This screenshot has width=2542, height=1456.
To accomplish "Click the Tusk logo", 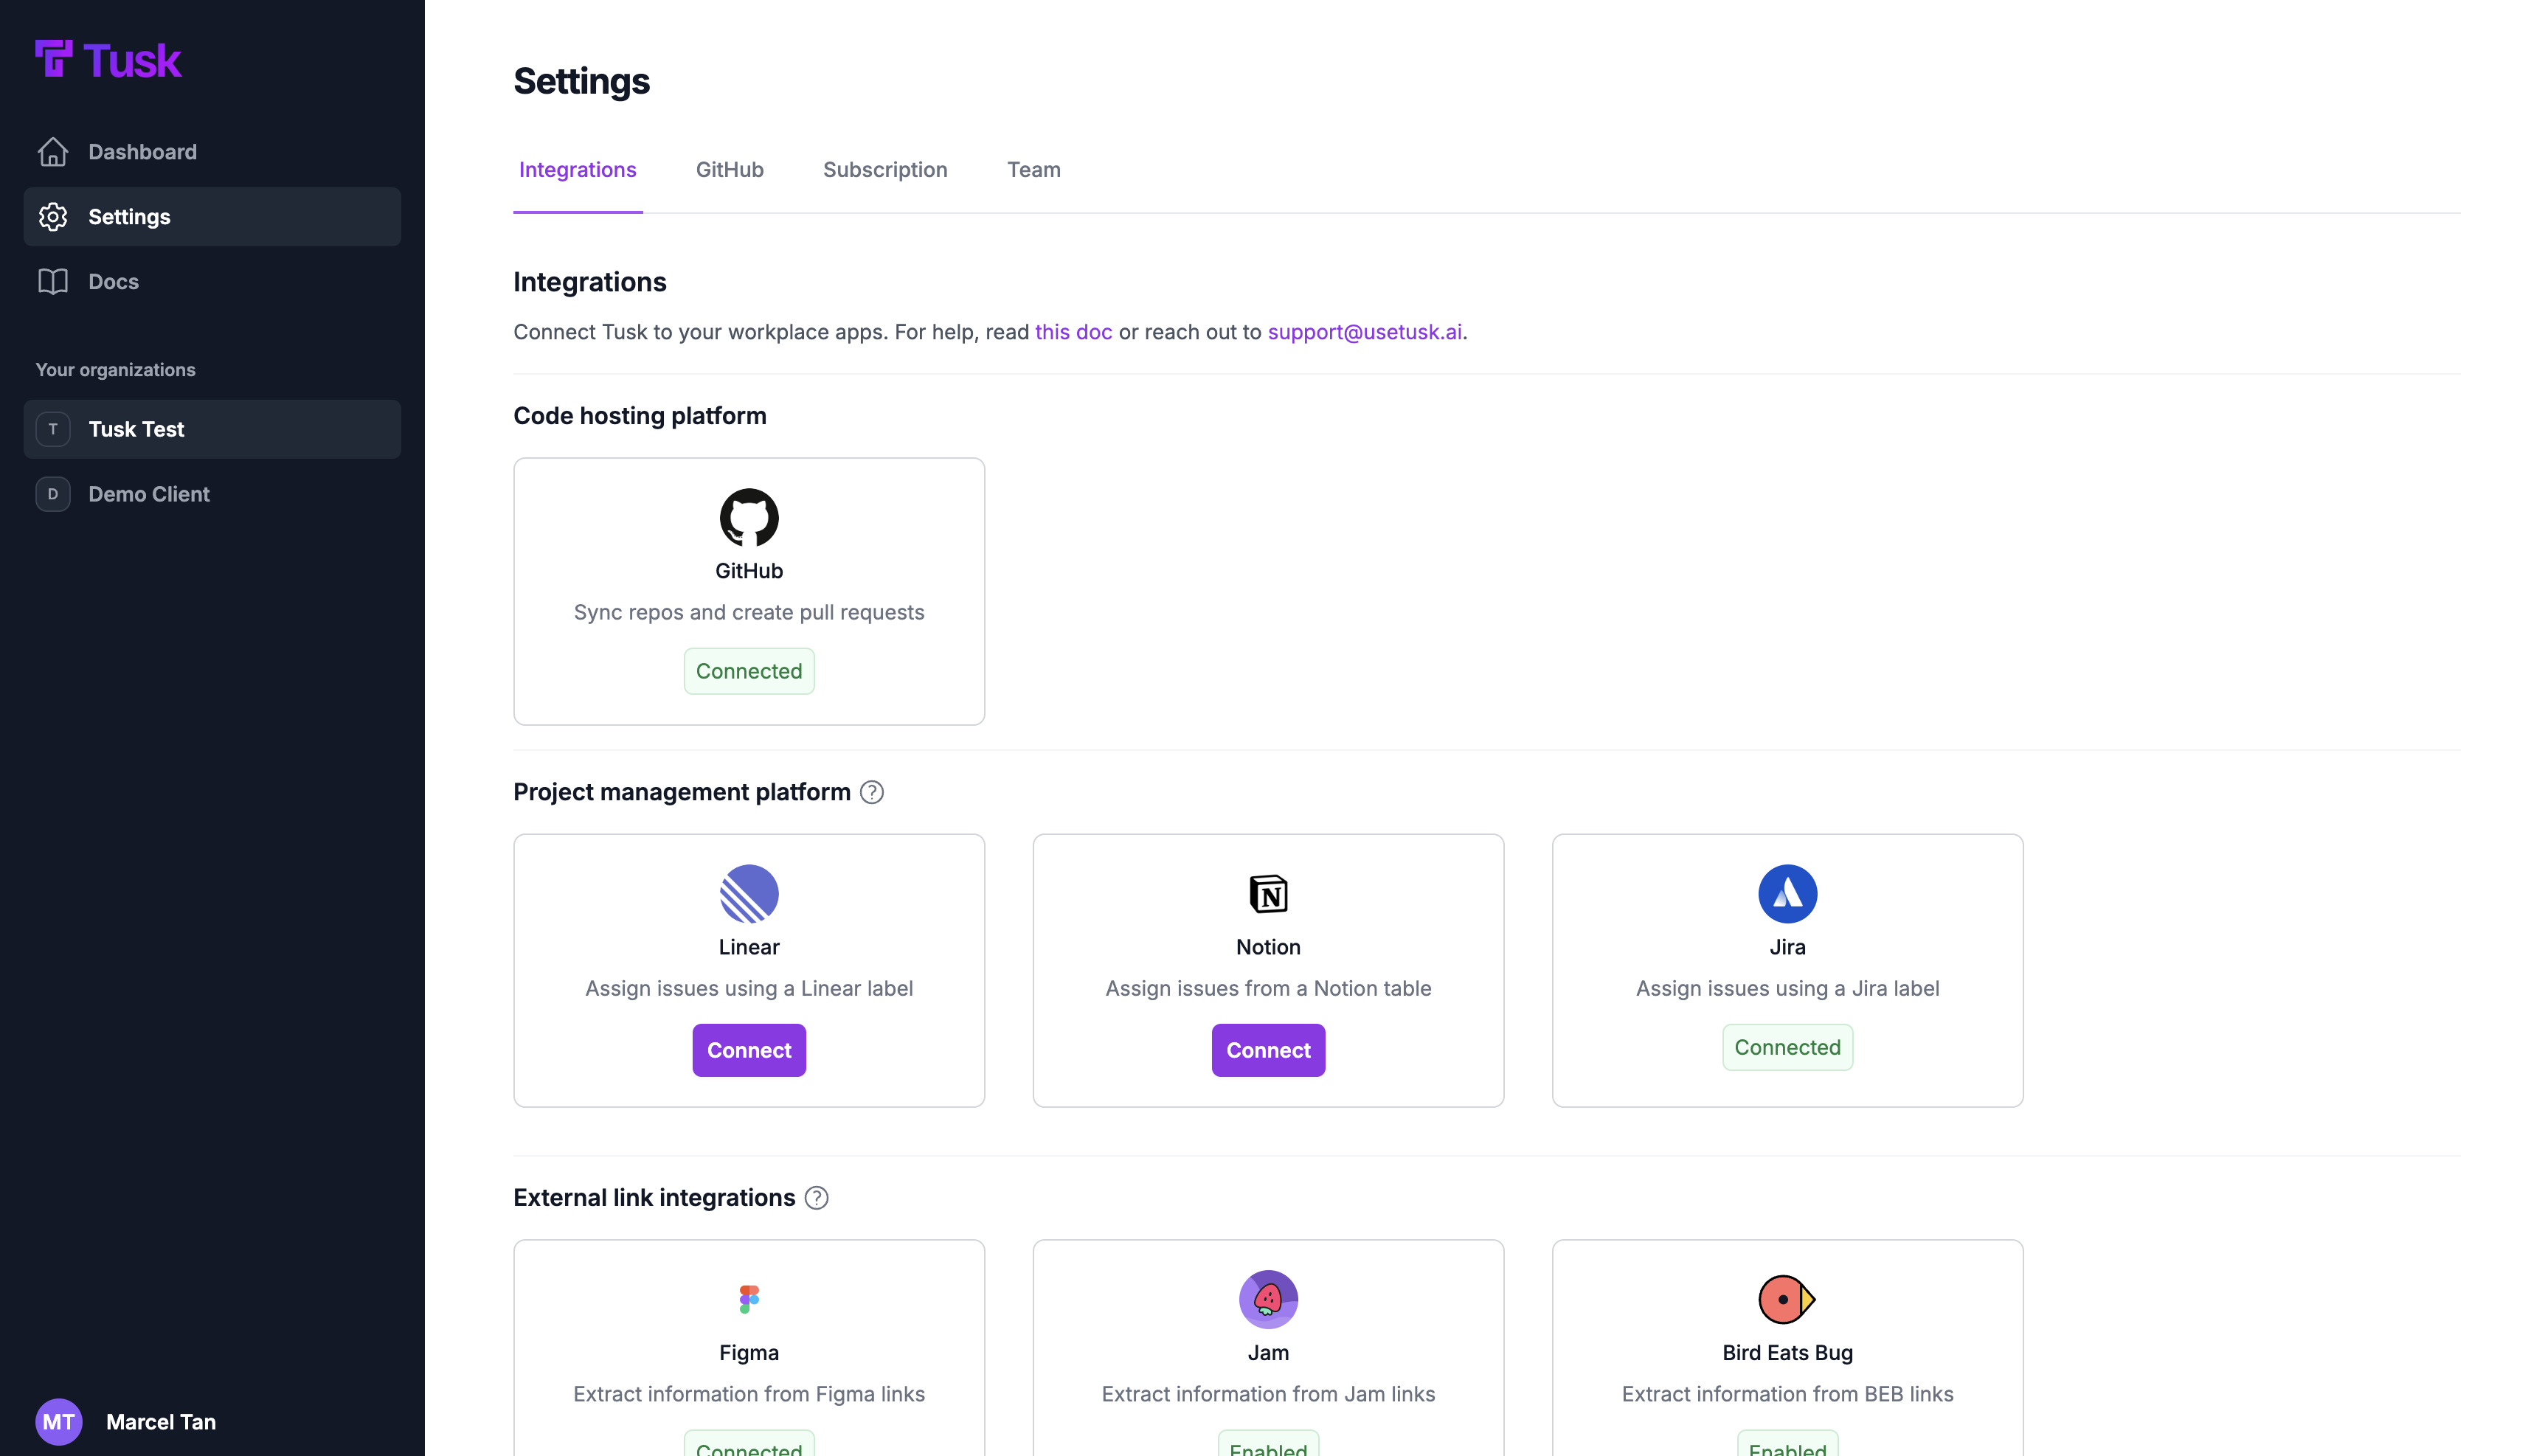I will click(x=108, y=60).
